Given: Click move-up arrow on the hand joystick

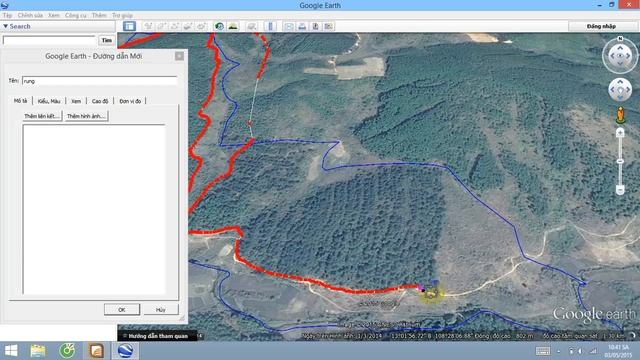Looking at the screenshot, I should coord(620,82).
